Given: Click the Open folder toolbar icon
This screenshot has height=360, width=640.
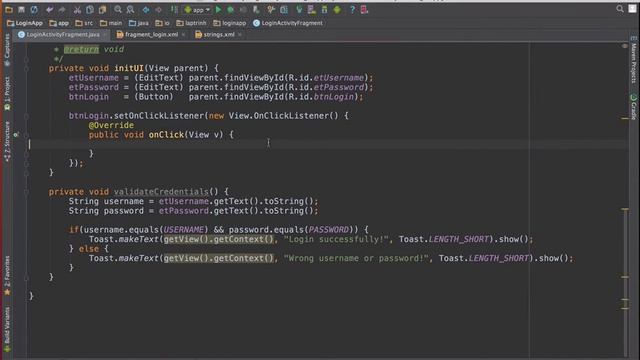Looking at the screenshot, I should coord(9,9).
